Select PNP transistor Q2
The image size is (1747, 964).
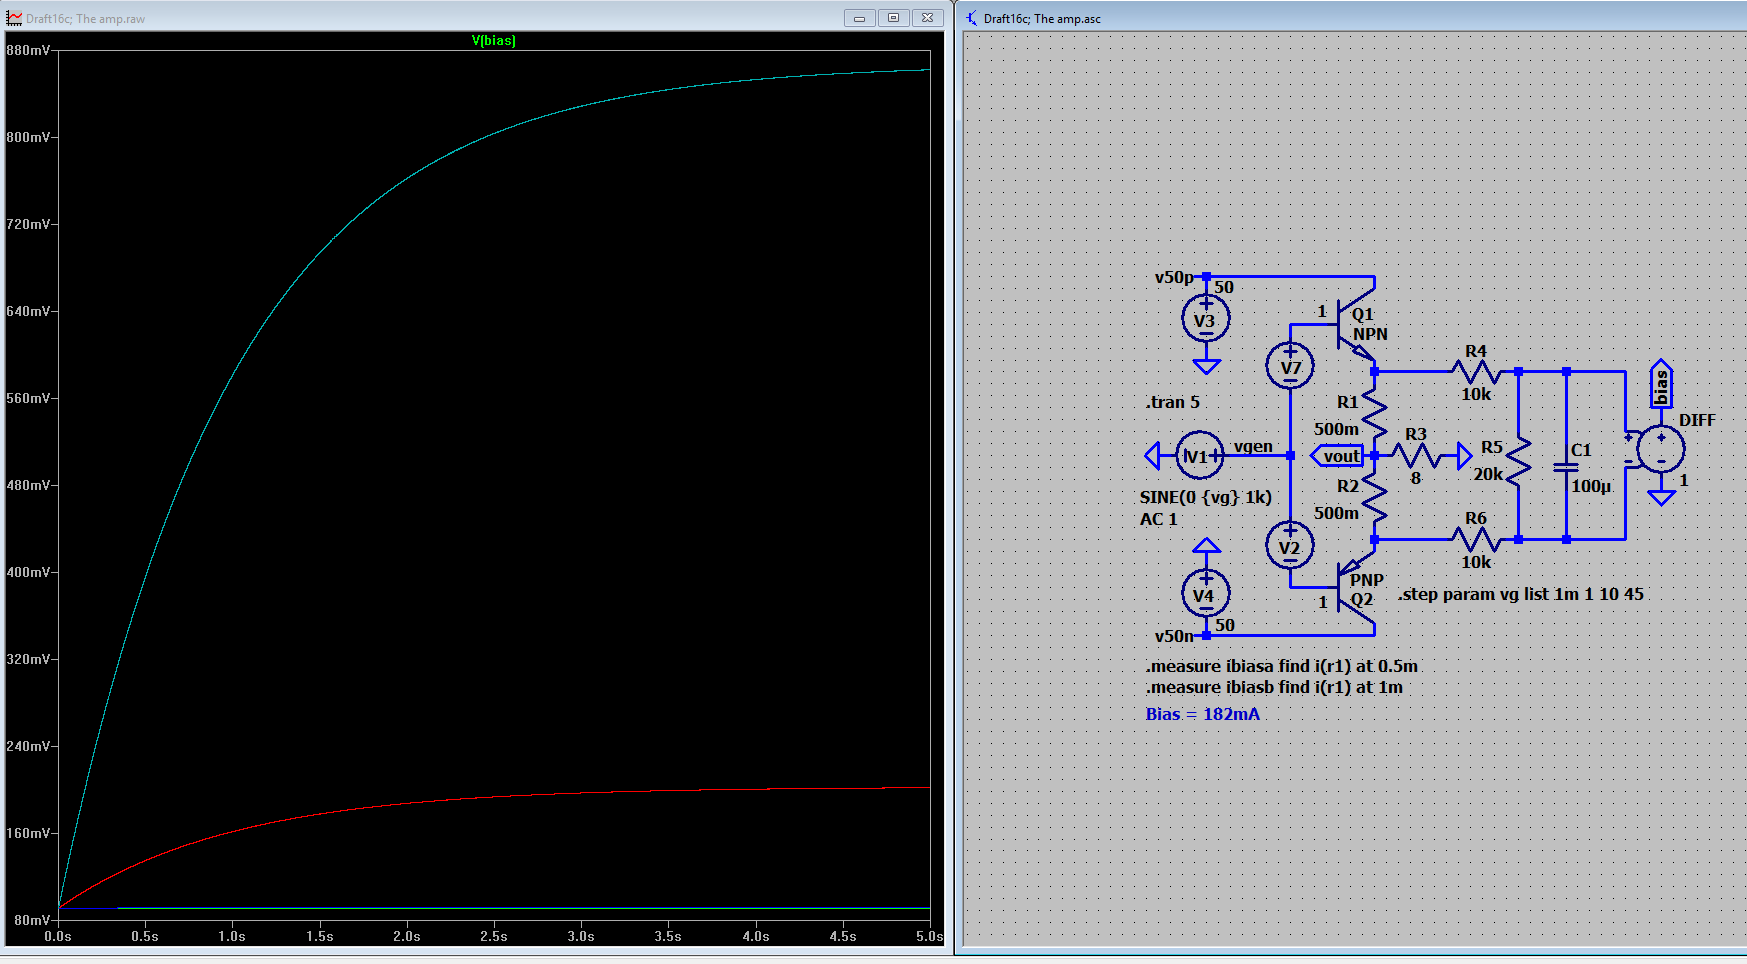tap(1356, 586)
